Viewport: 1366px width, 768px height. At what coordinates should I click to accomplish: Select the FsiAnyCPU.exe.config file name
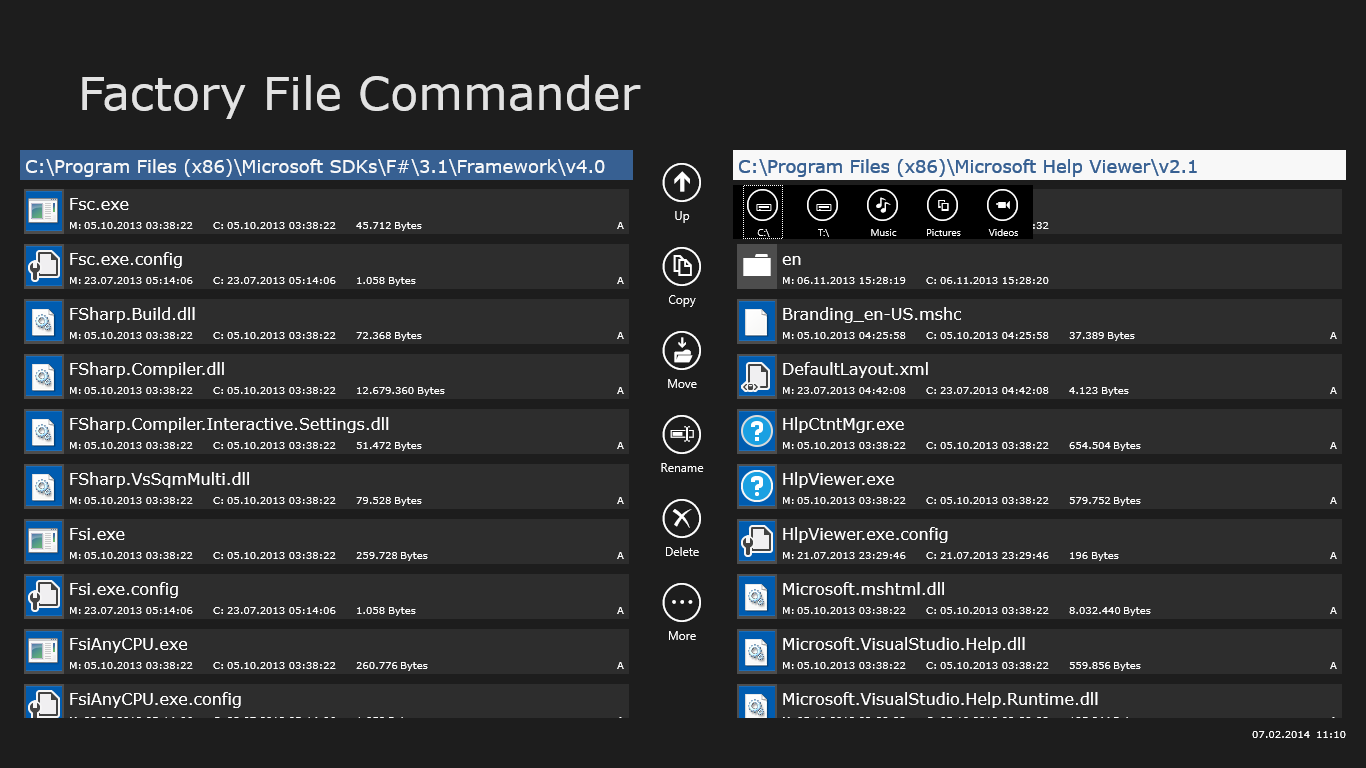pyautogui.click(x=155, y=700)
